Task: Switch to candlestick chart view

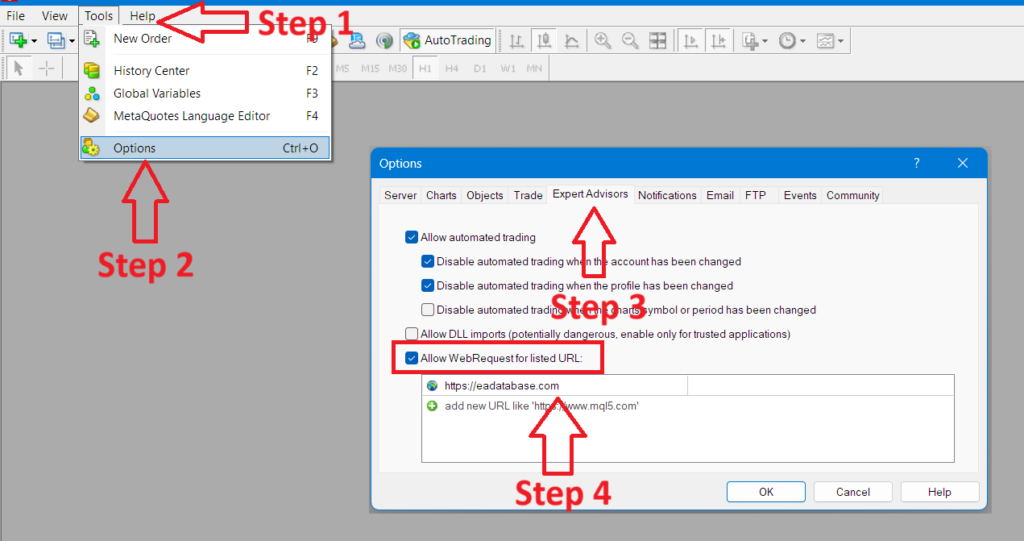Action: (x=544, y=41)
